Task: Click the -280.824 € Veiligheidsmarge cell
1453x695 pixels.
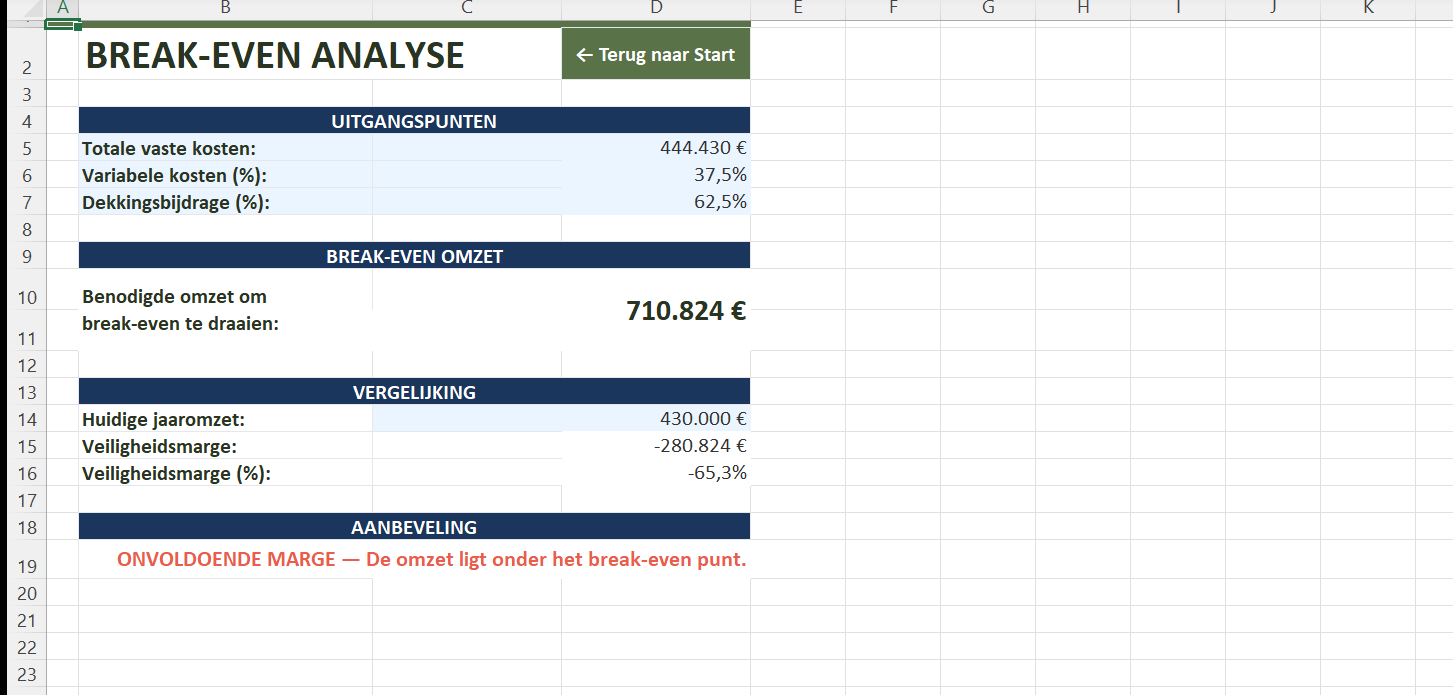Action: tap(655, 446)
